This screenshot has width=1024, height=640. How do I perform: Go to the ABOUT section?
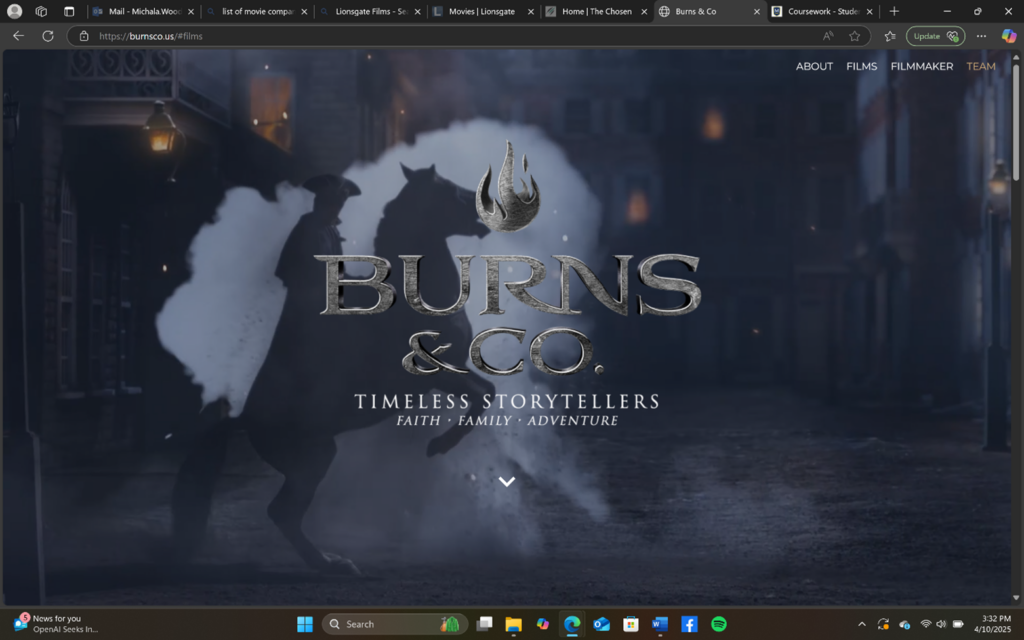click(x=814, y=67)
